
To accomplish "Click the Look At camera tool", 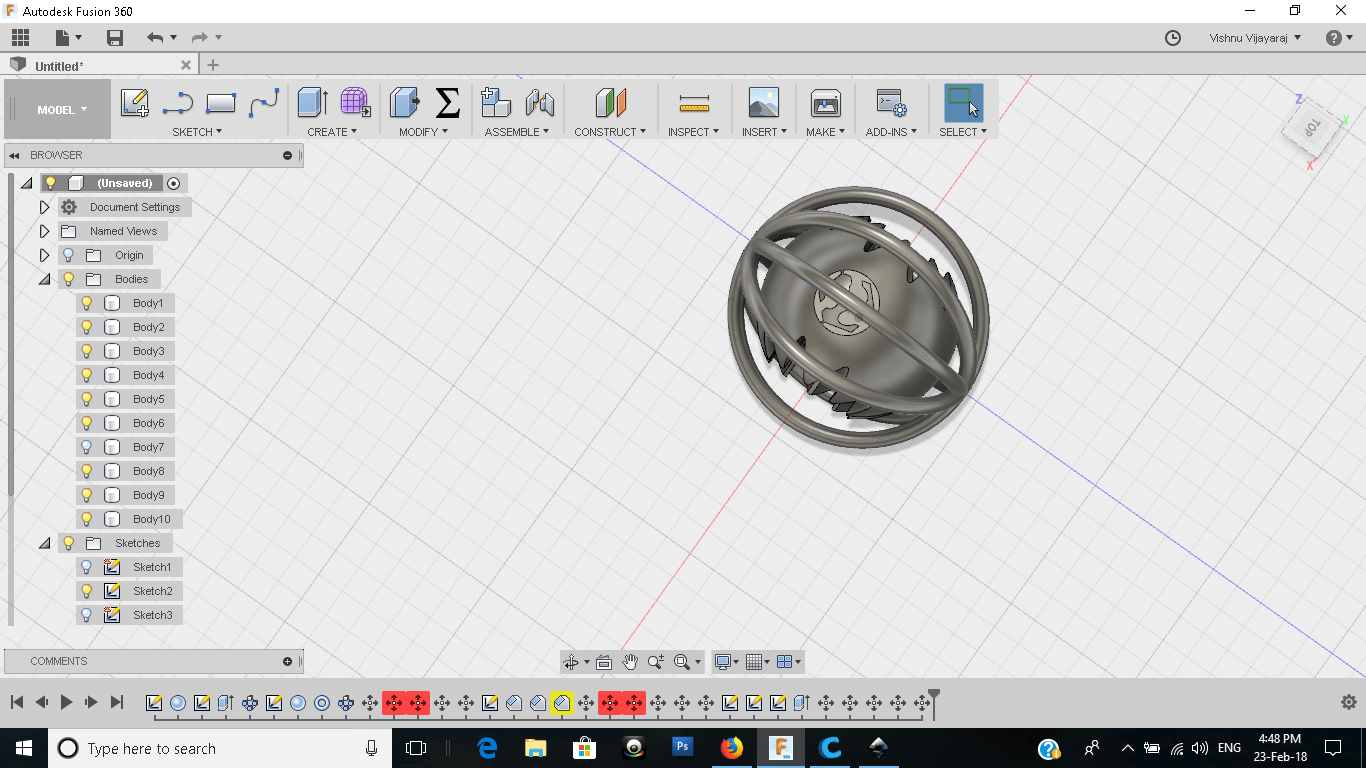I will 604,662.
